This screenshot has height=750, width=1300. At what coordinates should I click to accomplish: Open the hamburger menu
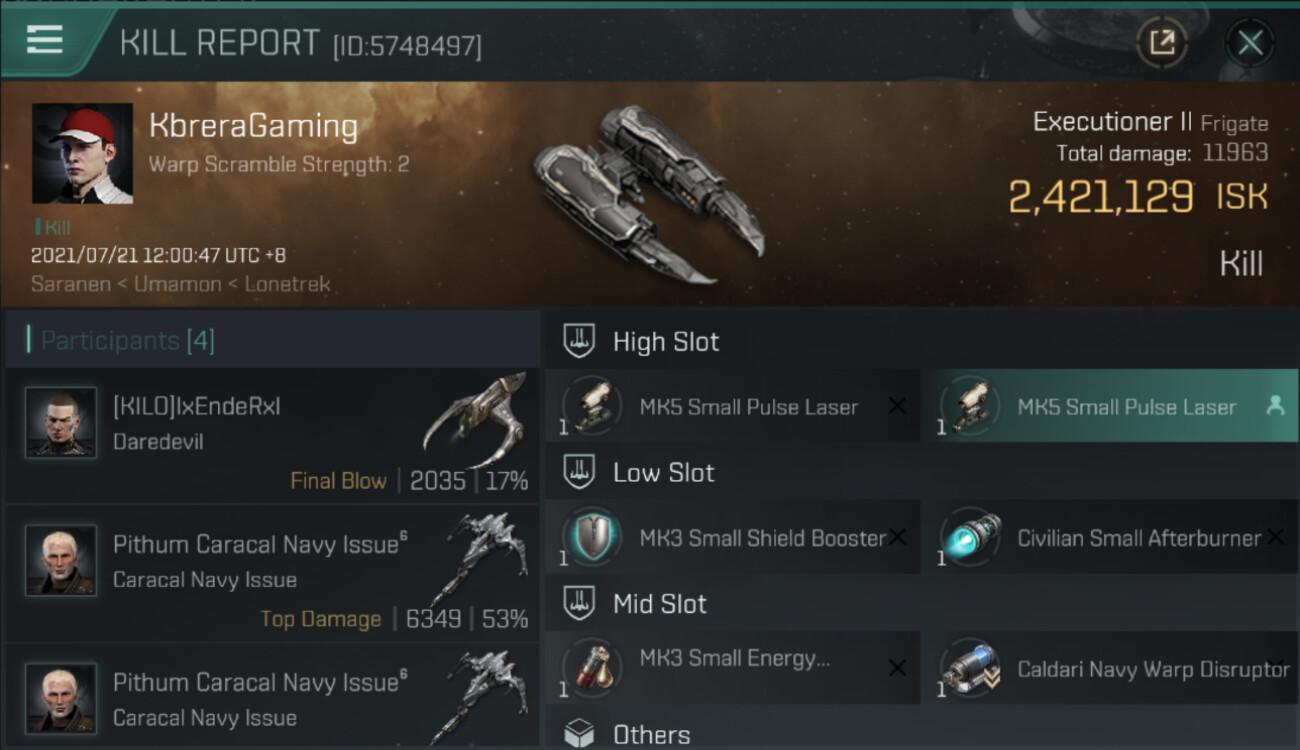(x=45, y=40)
